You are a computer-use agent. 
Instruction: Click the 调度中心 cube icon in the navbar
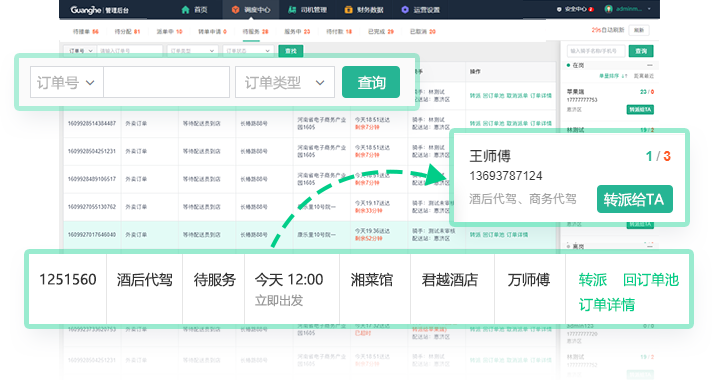point(235,10)
